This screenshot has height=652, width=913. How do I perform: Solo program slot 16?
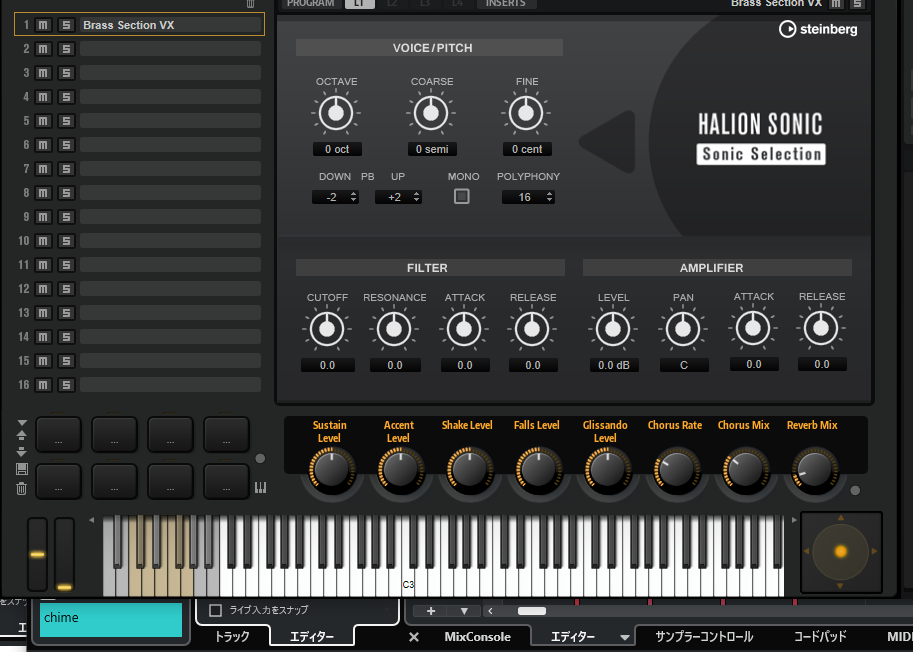coord(66,385)
